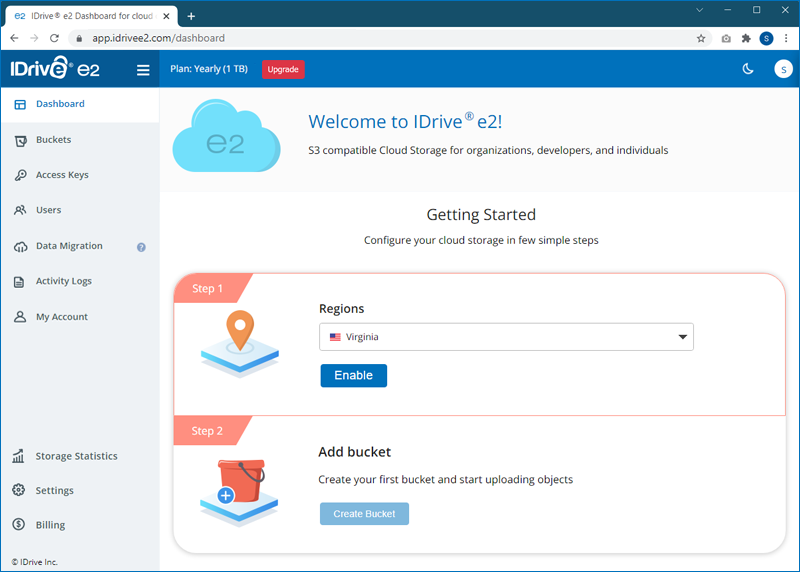
Task: Click the 'Step 1' label
Action: click(207, 289)
